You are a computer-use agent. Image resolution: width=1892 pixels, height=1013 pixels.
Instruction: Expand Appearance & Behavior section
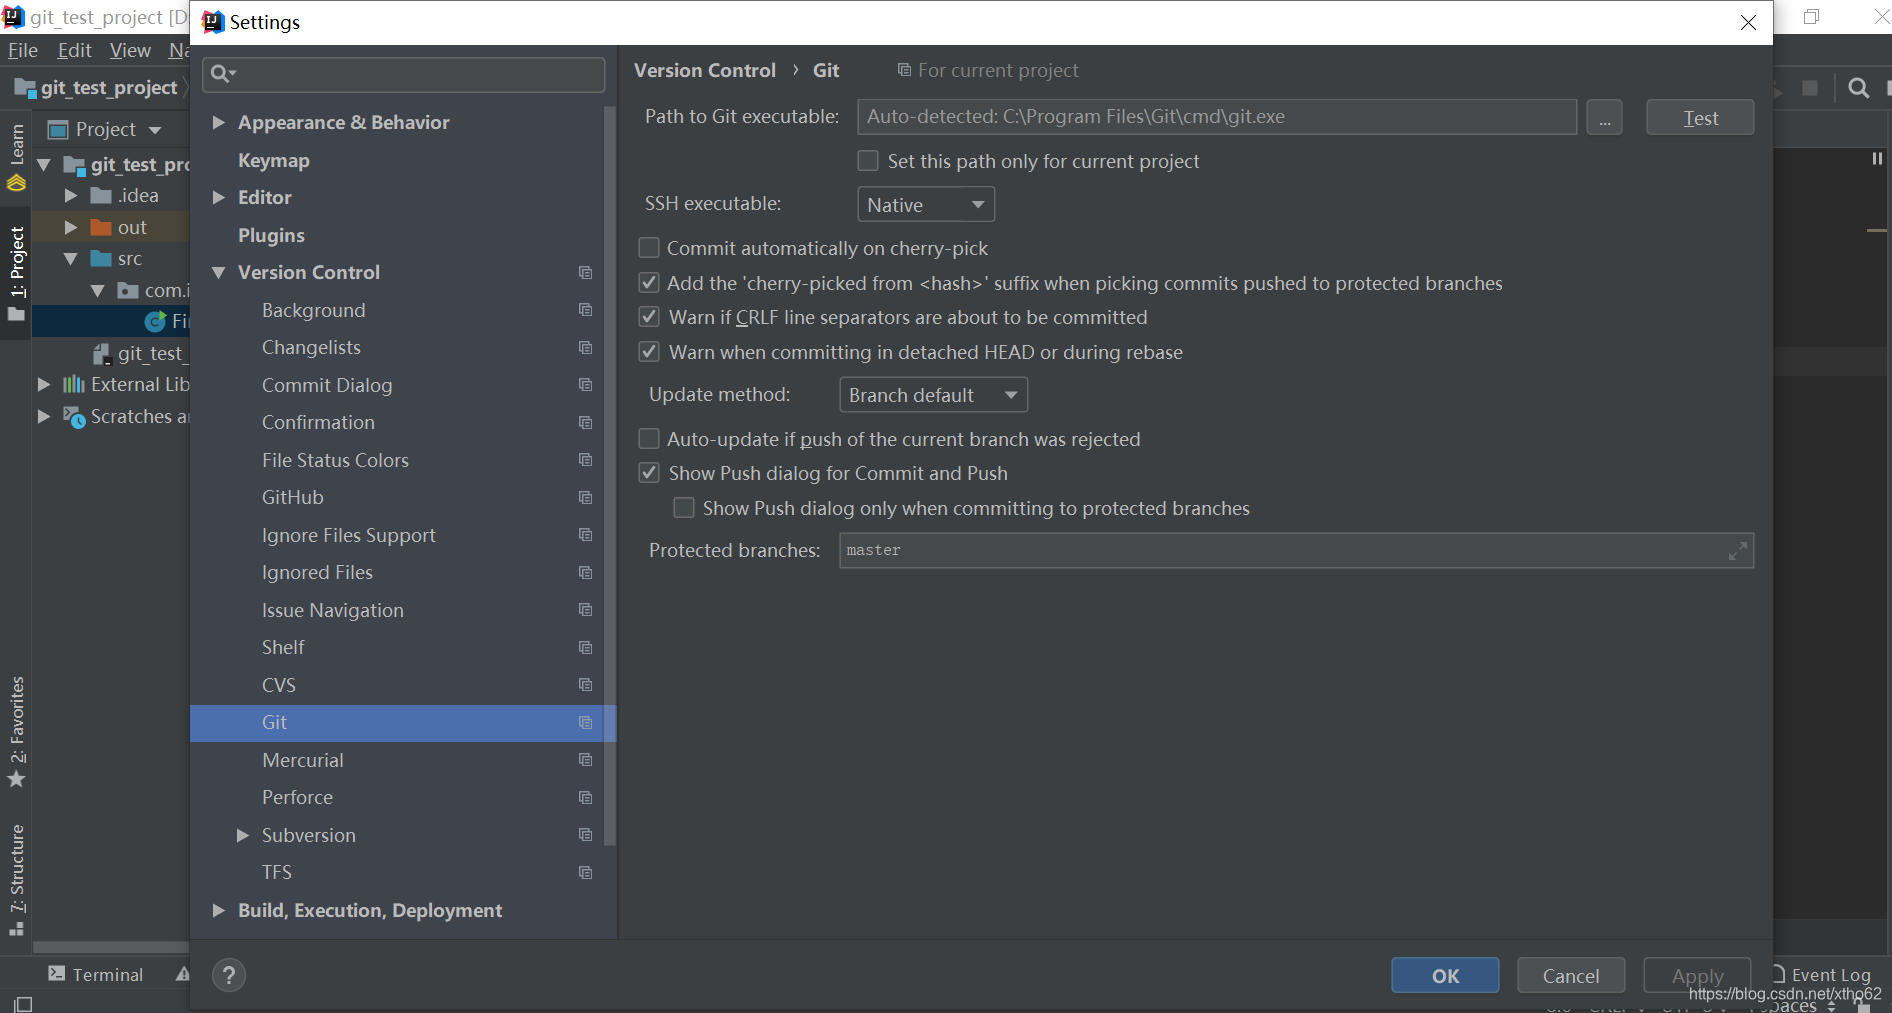click(x=218, y=123)
